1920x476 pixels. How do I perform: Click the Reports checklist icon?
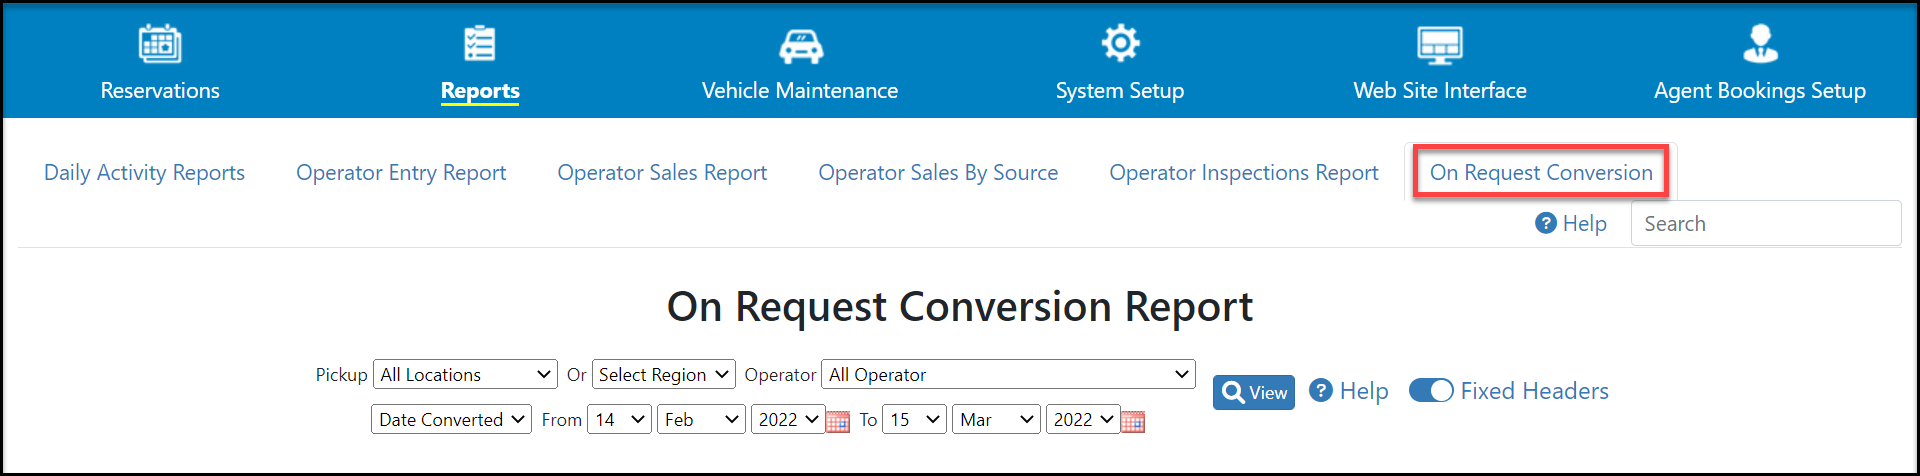point(480,44)
